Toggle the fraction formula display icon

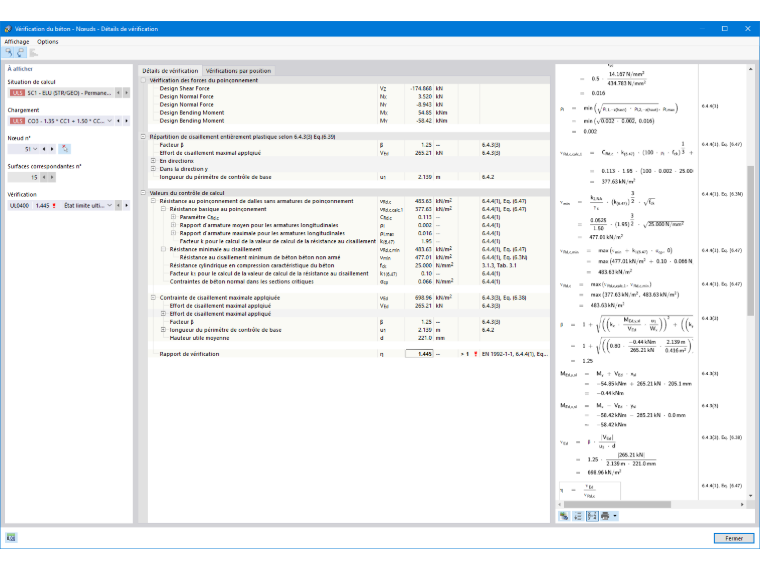click(592, 516)
